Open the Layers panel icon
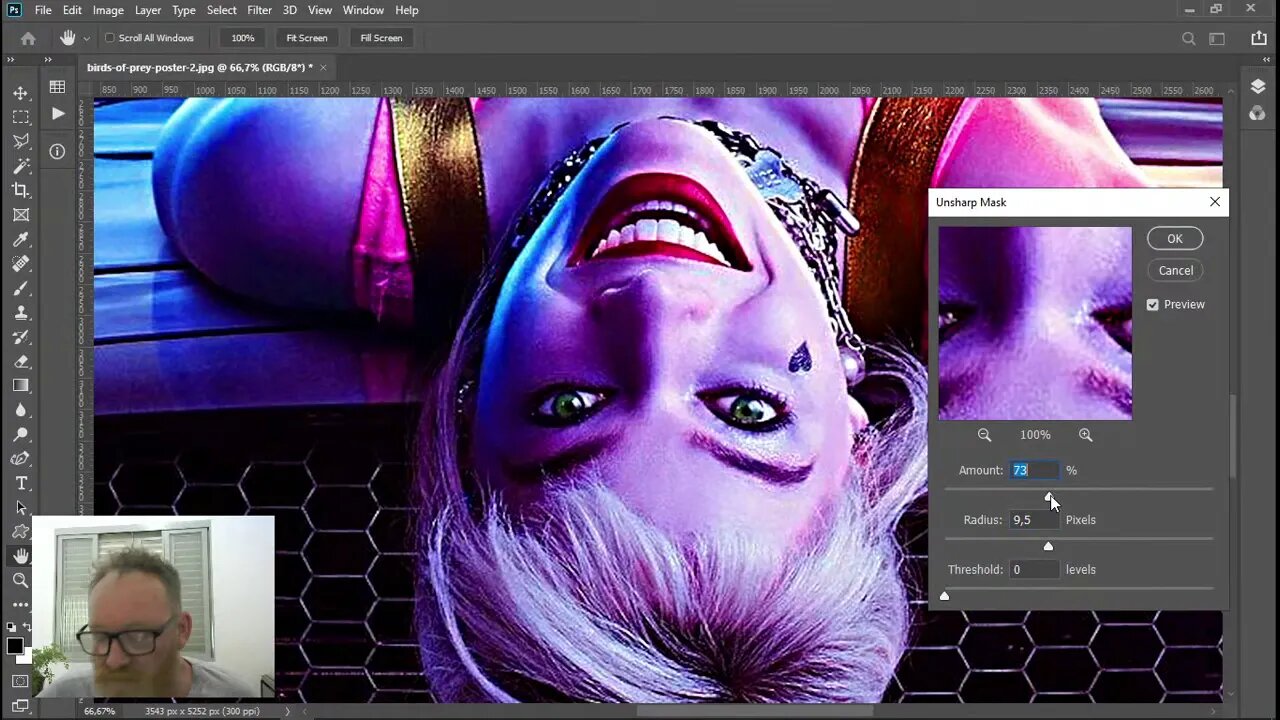1280x720 pixels. tap(1258, 87)
